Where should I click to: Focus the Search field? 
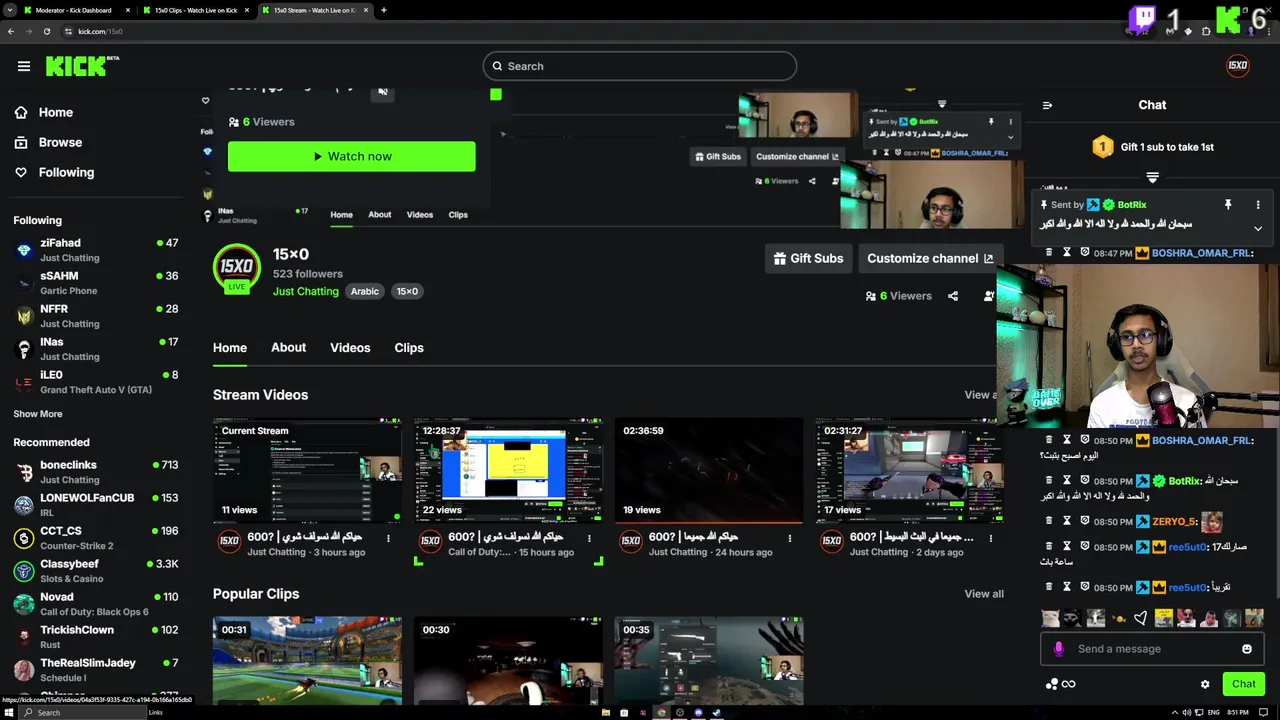point(640,66)
